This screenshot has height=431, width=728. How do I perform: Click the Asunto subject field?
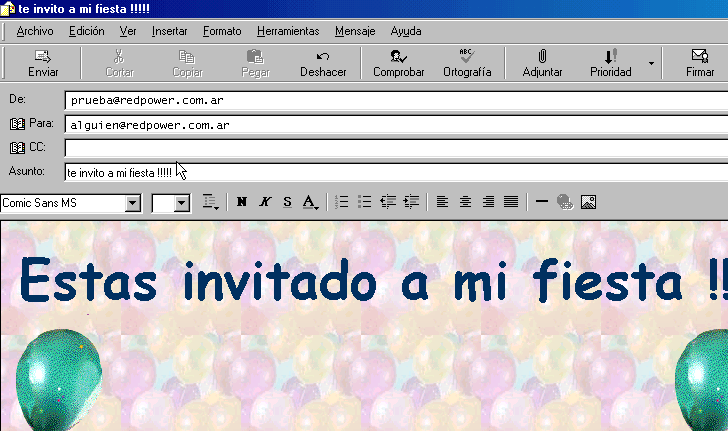(396, 172)
